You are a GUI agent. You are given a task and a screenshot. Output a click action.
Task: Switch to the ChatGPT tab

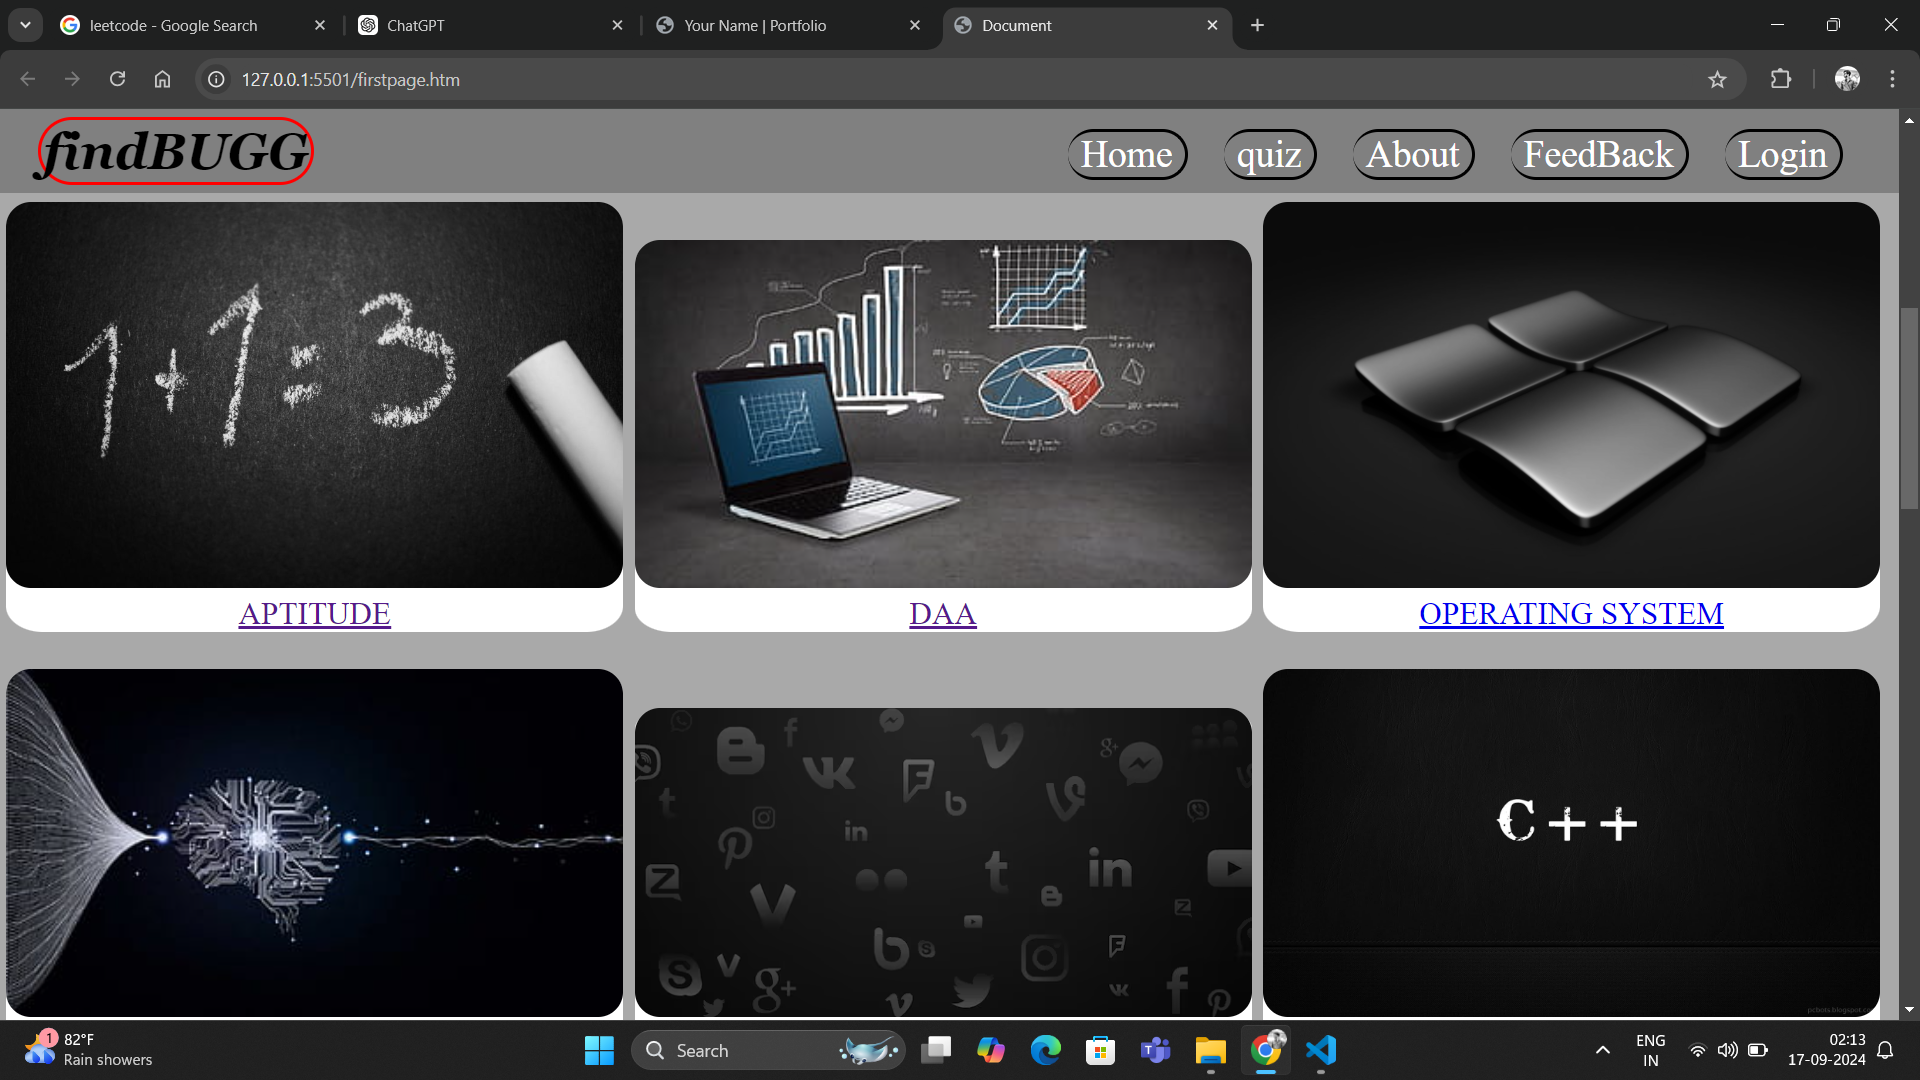coord(491,25)
